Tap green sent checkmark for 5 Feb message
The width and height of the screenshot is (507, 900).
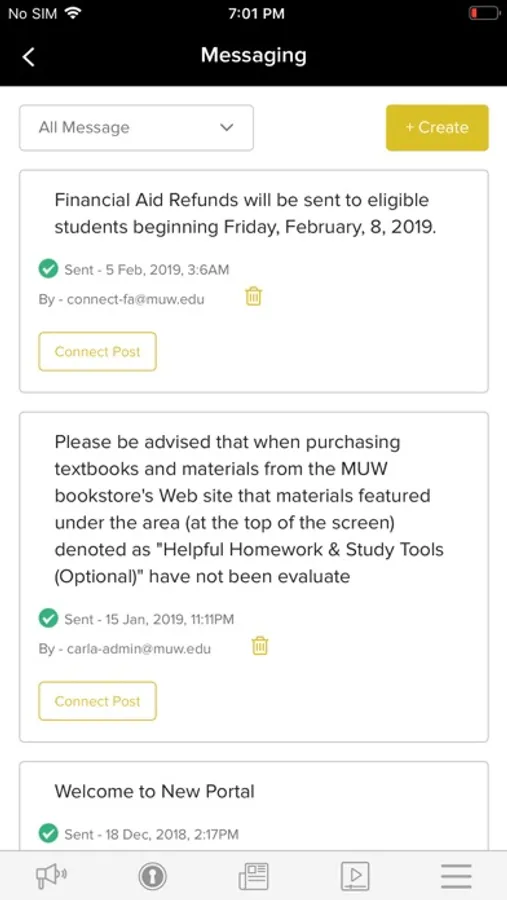tap(48, 269)
